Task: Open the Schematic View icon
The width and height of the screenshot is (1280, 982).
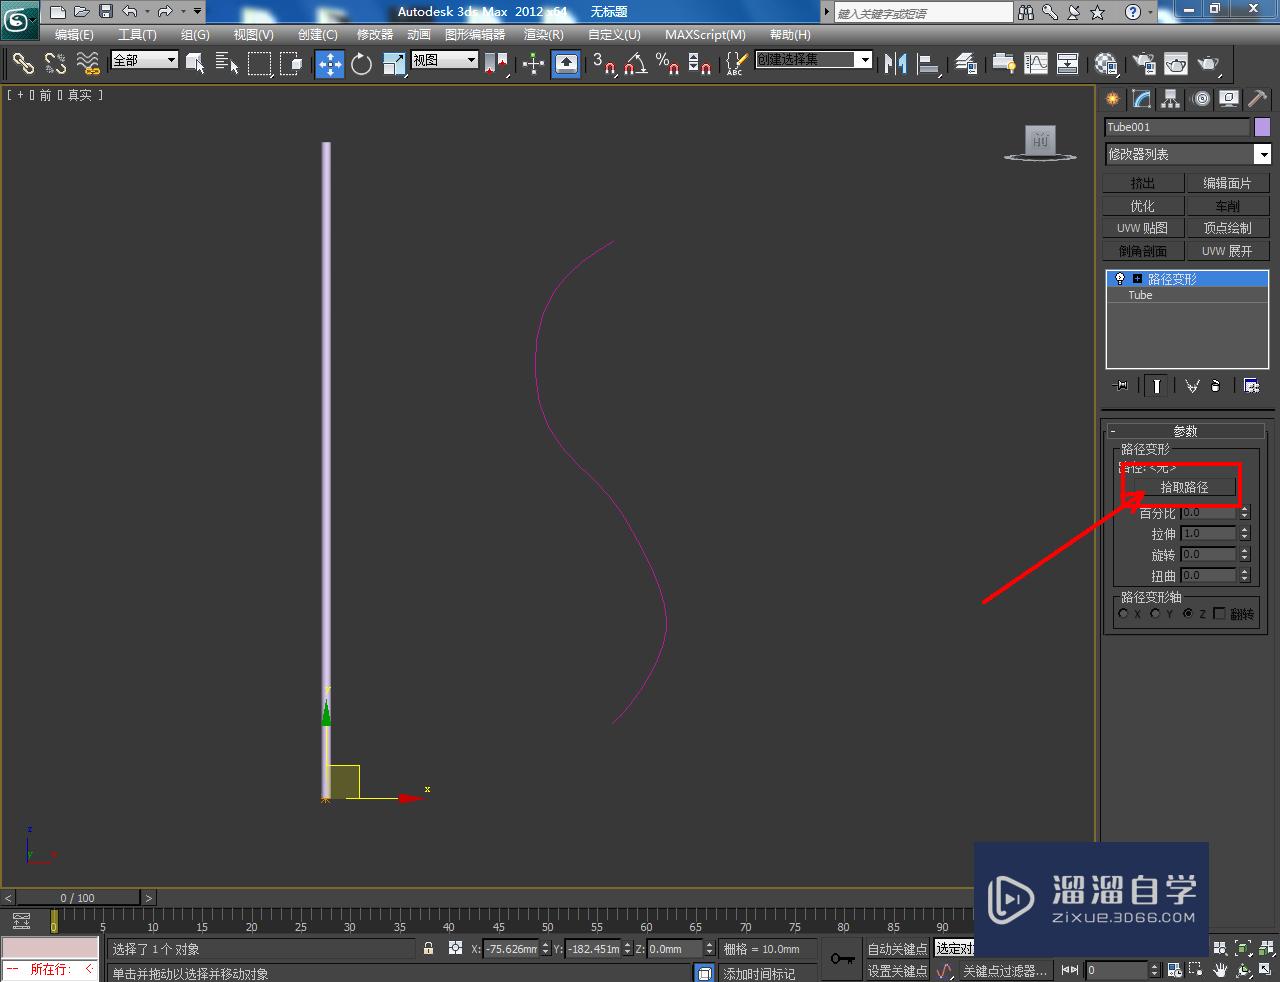Action: tap(1068, 64)
